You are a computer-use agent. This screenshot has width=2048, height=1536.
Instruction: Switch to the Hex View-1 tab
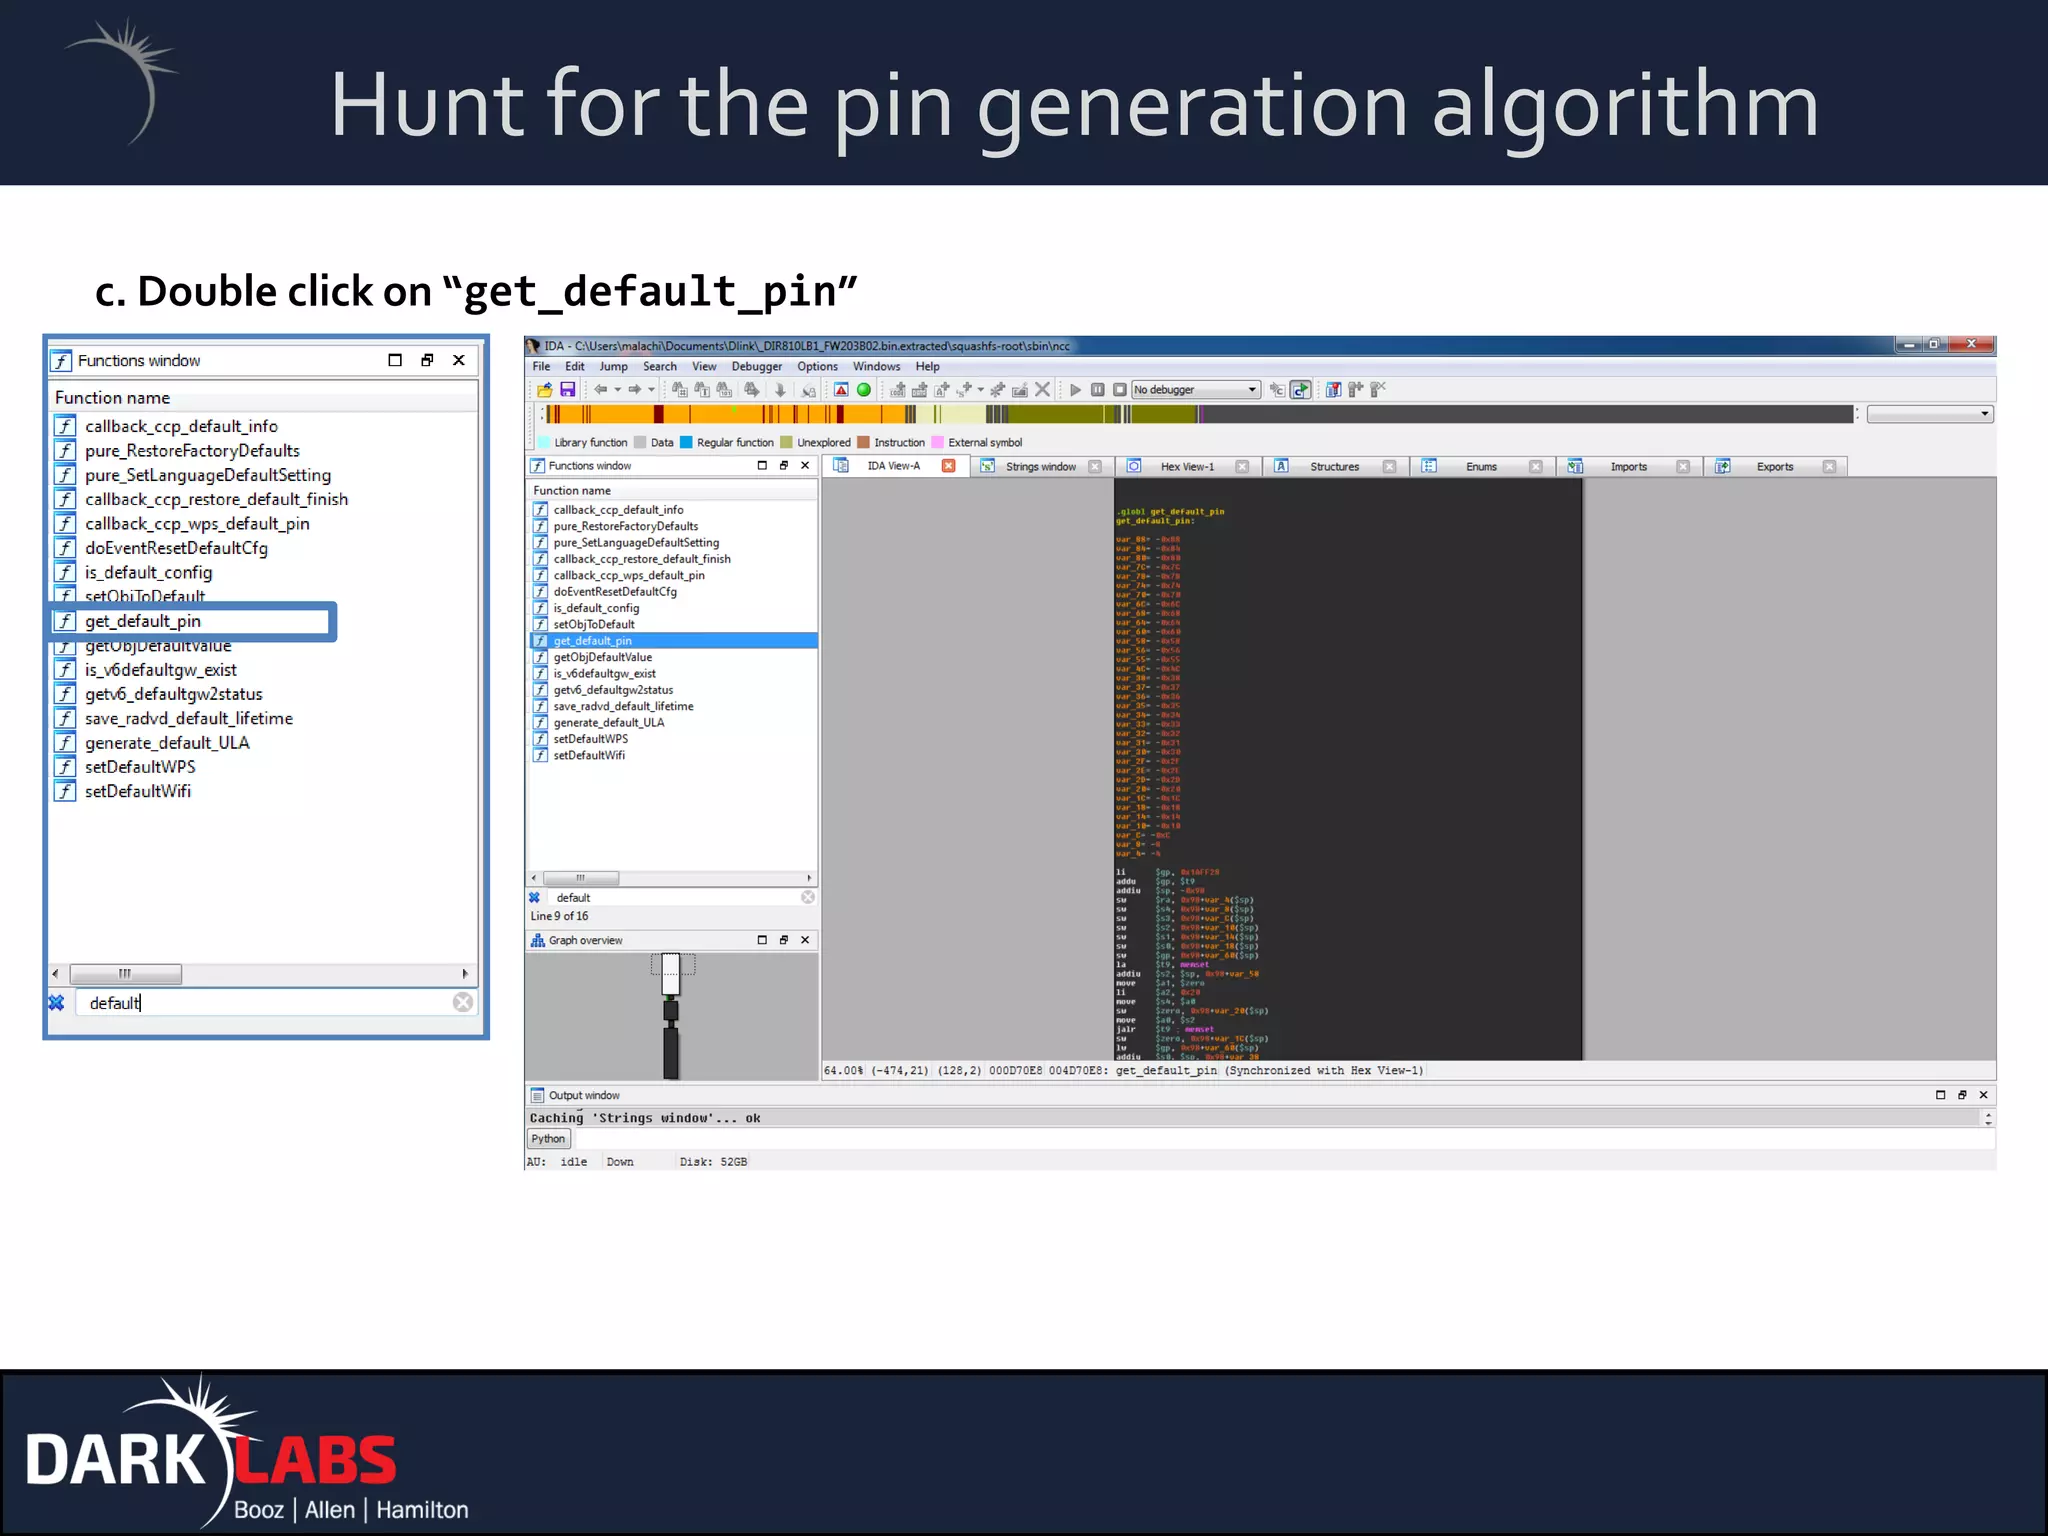point(1187,467)
